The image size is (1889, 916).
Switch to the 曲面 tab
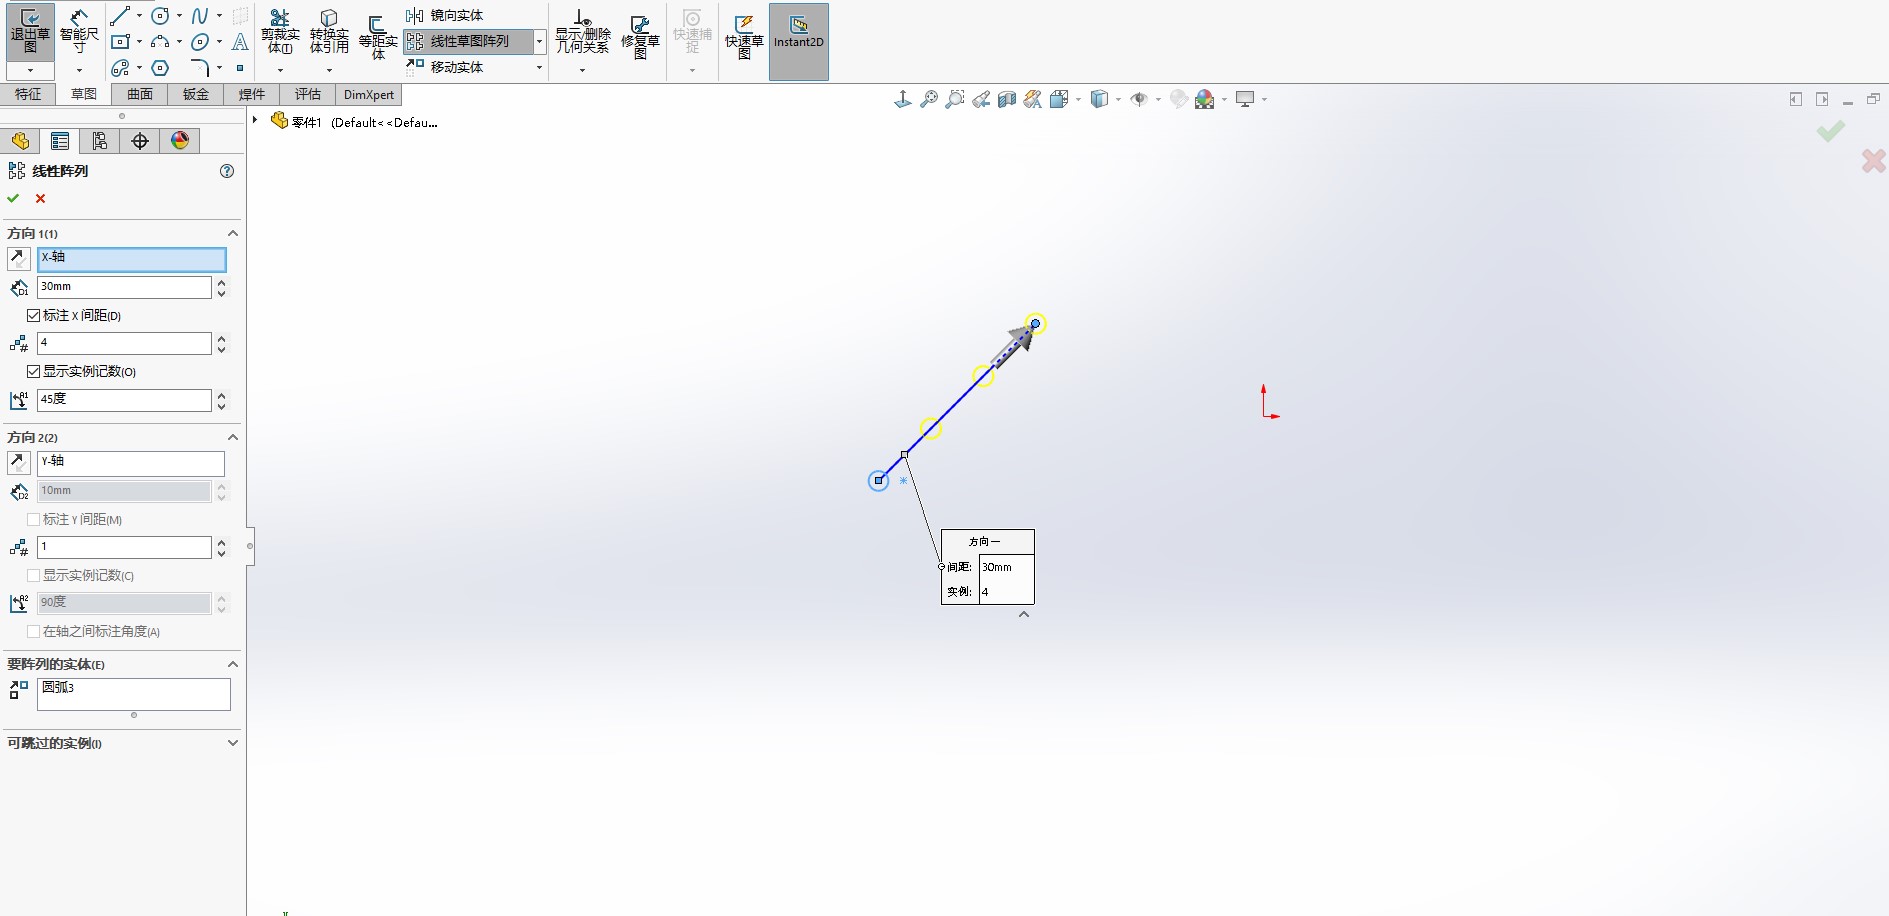(x=140, y=94)
